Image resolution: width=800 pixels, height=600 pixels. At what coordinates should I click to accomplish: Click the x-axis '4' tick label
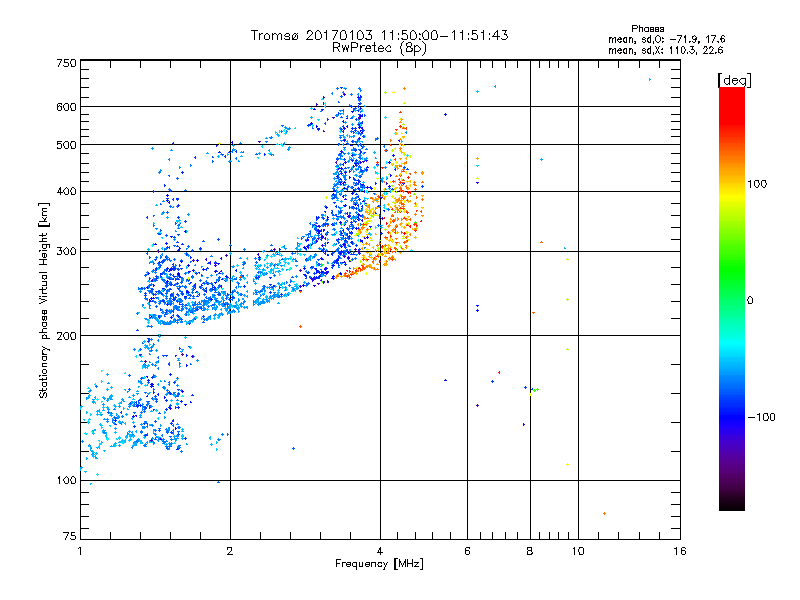pos(380,551)
